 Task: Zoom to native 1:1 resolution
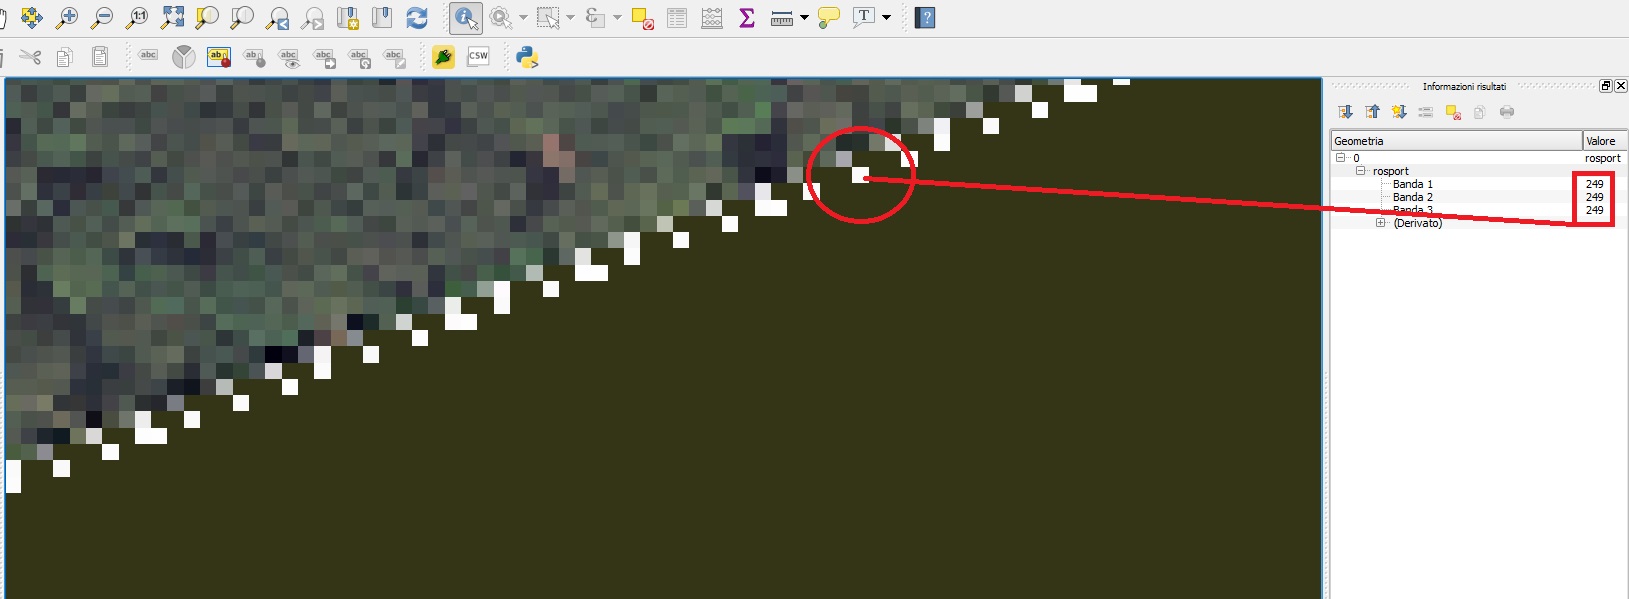coord(137,17)
